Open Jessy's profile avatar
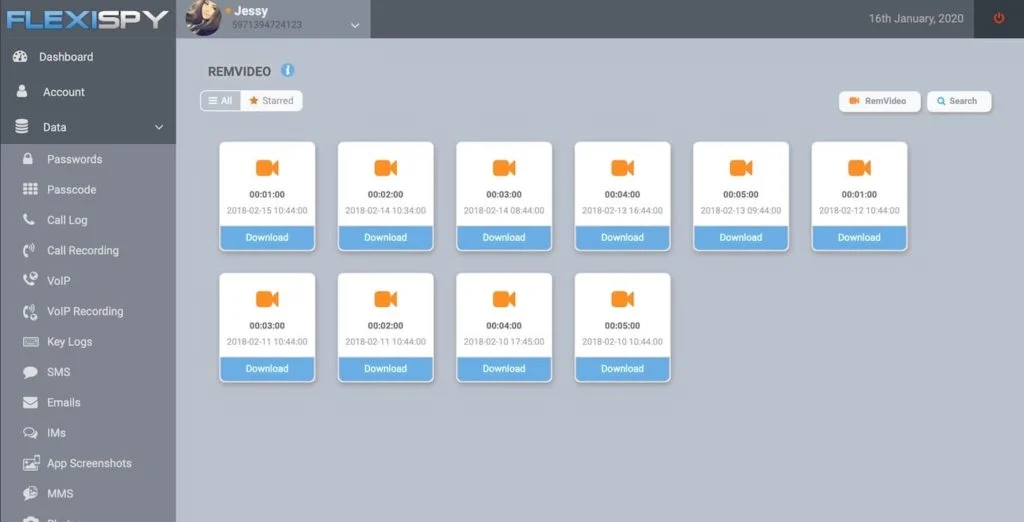Viewport: 1024px width, 522px height. click(x=203, y=18)
